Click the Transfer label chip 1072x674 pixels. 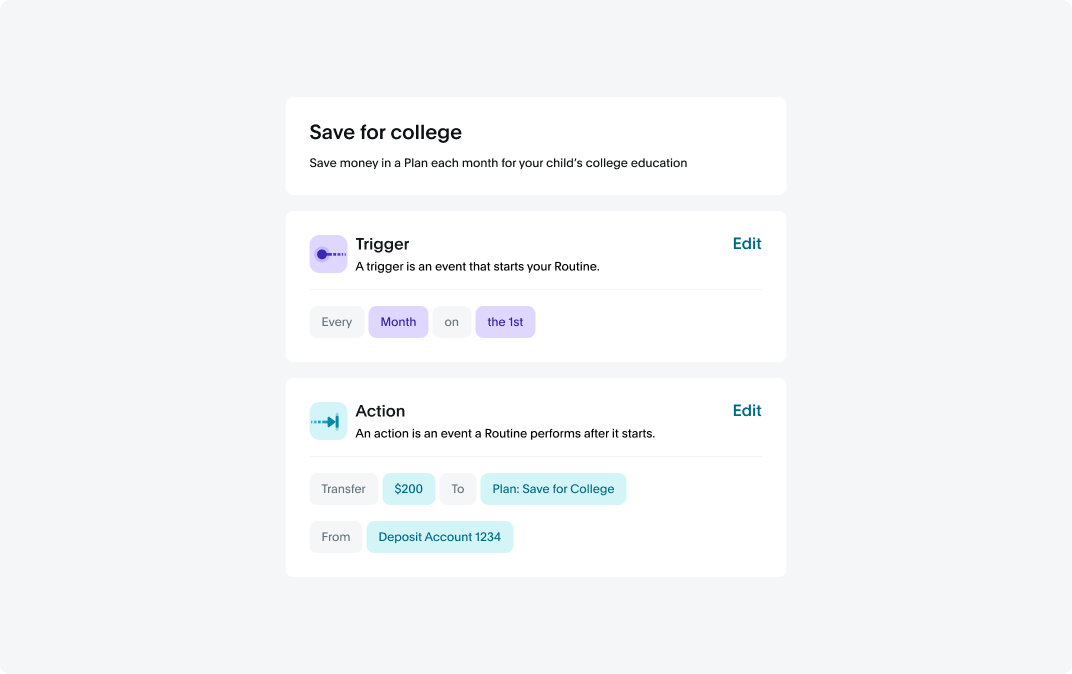[x=343, y=489]
